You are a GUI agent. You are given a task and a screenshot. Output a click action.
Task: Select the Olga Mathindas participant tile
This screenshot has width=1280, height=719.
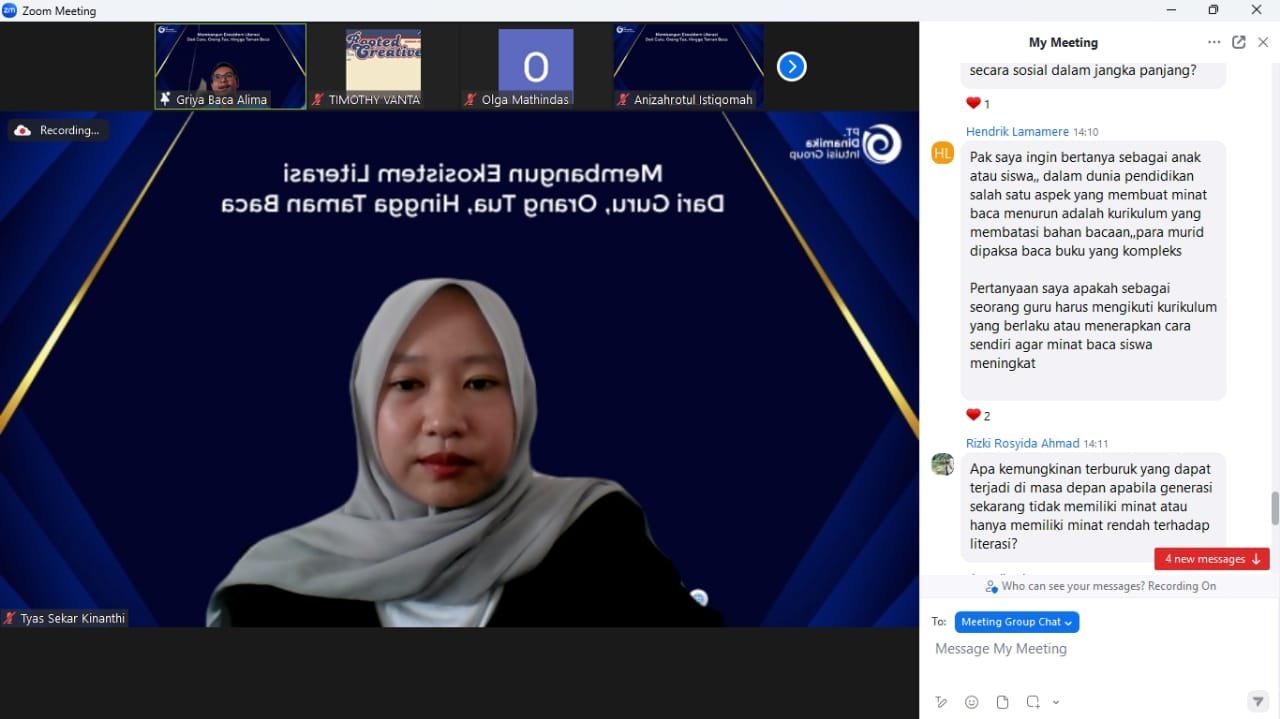click(x=535, y=66)
